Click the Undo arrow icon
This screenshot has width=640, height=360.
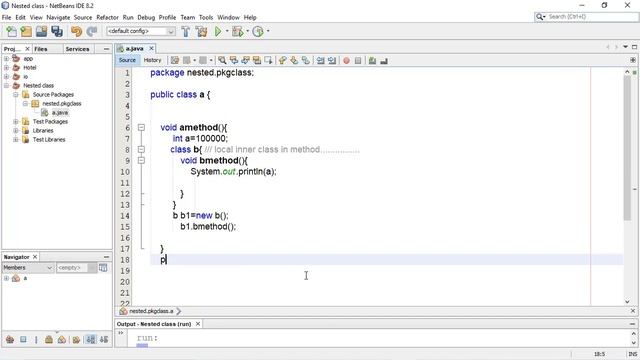[76, 31]
